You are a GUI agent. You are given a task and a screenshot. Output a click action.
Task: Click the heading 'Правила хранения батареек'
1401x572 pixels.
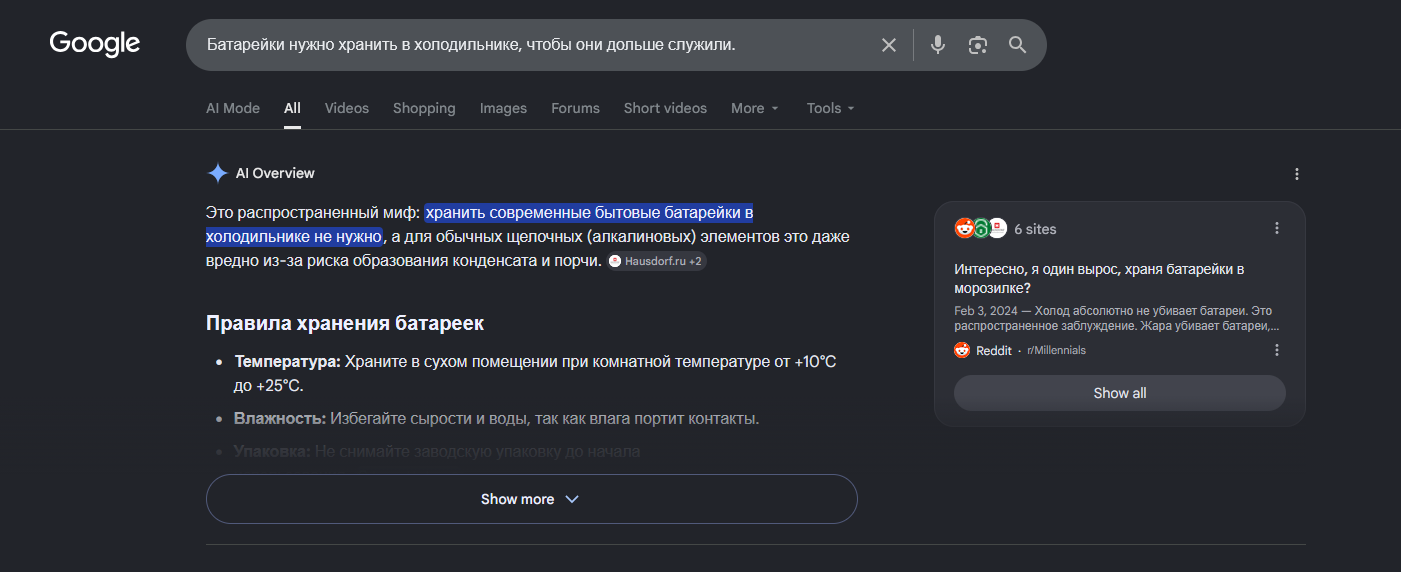coord(345,323)
